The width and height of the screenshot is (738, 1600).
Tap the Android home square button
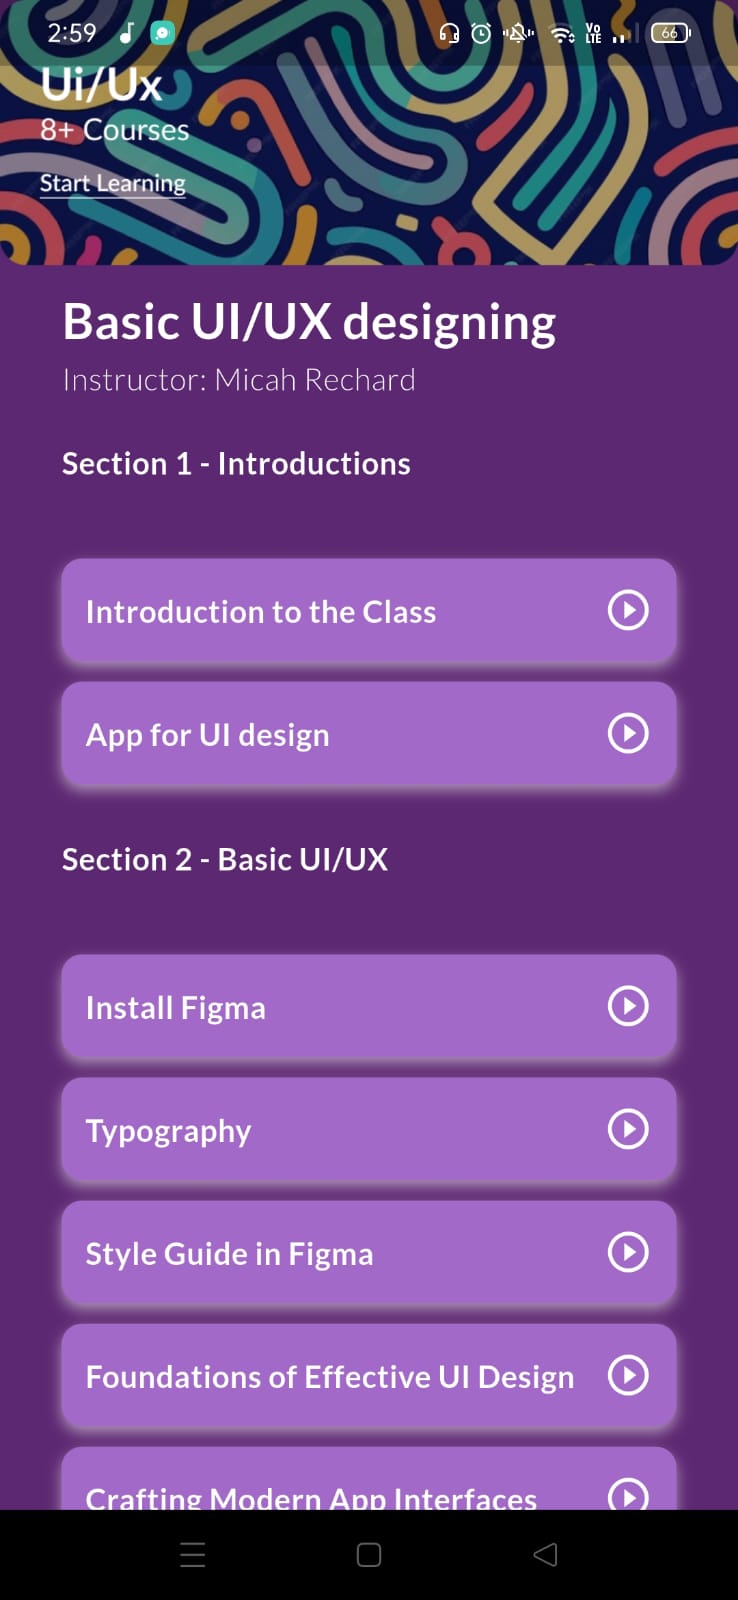[369, 1554]
